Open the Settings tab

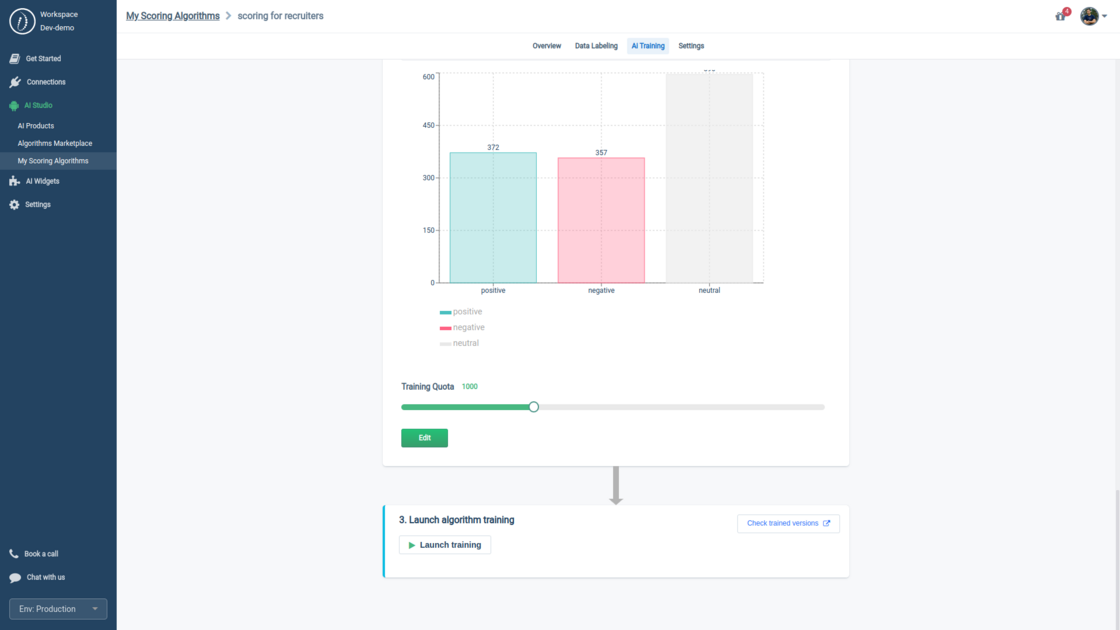[691, 46]
